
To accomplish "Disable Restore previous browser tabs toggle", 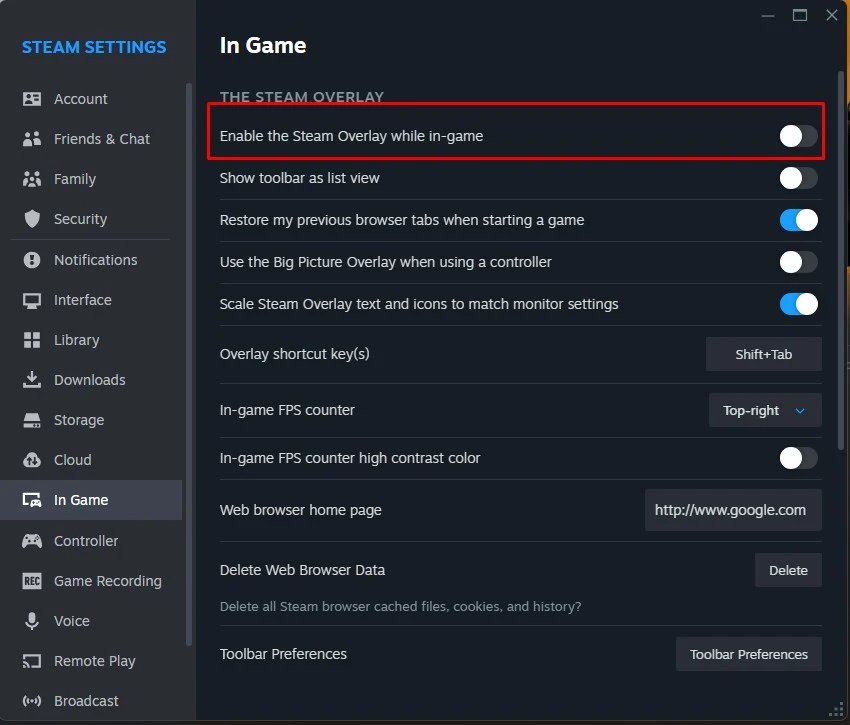I will (799, 220).
